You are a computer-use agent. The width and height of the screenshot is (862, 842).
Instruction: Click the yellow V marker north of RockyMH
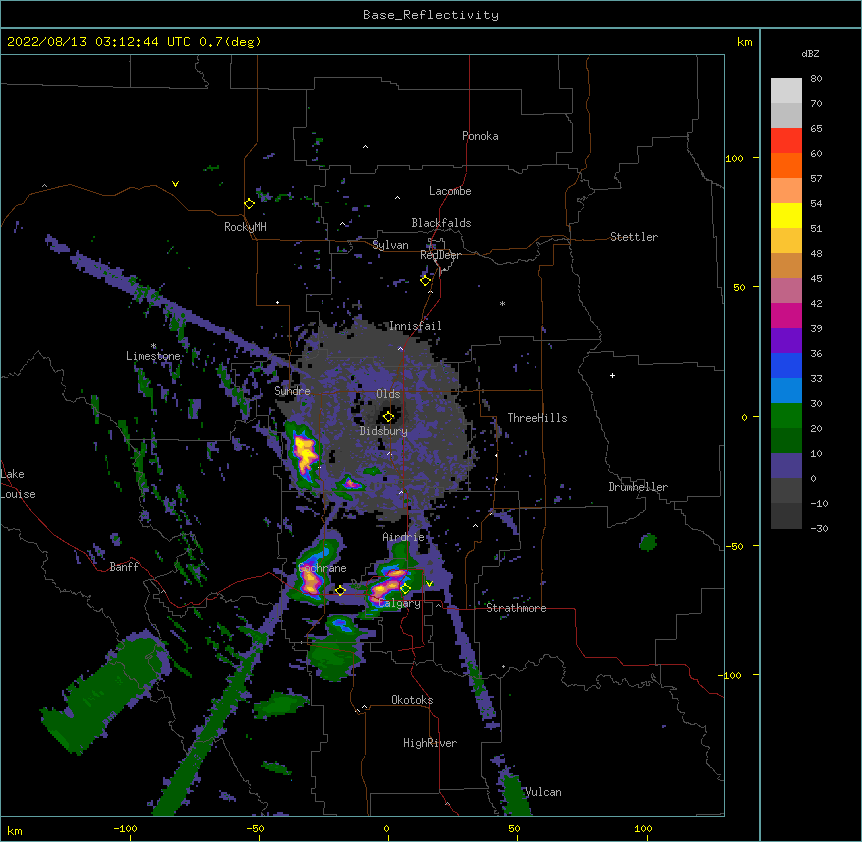[175, 184]
